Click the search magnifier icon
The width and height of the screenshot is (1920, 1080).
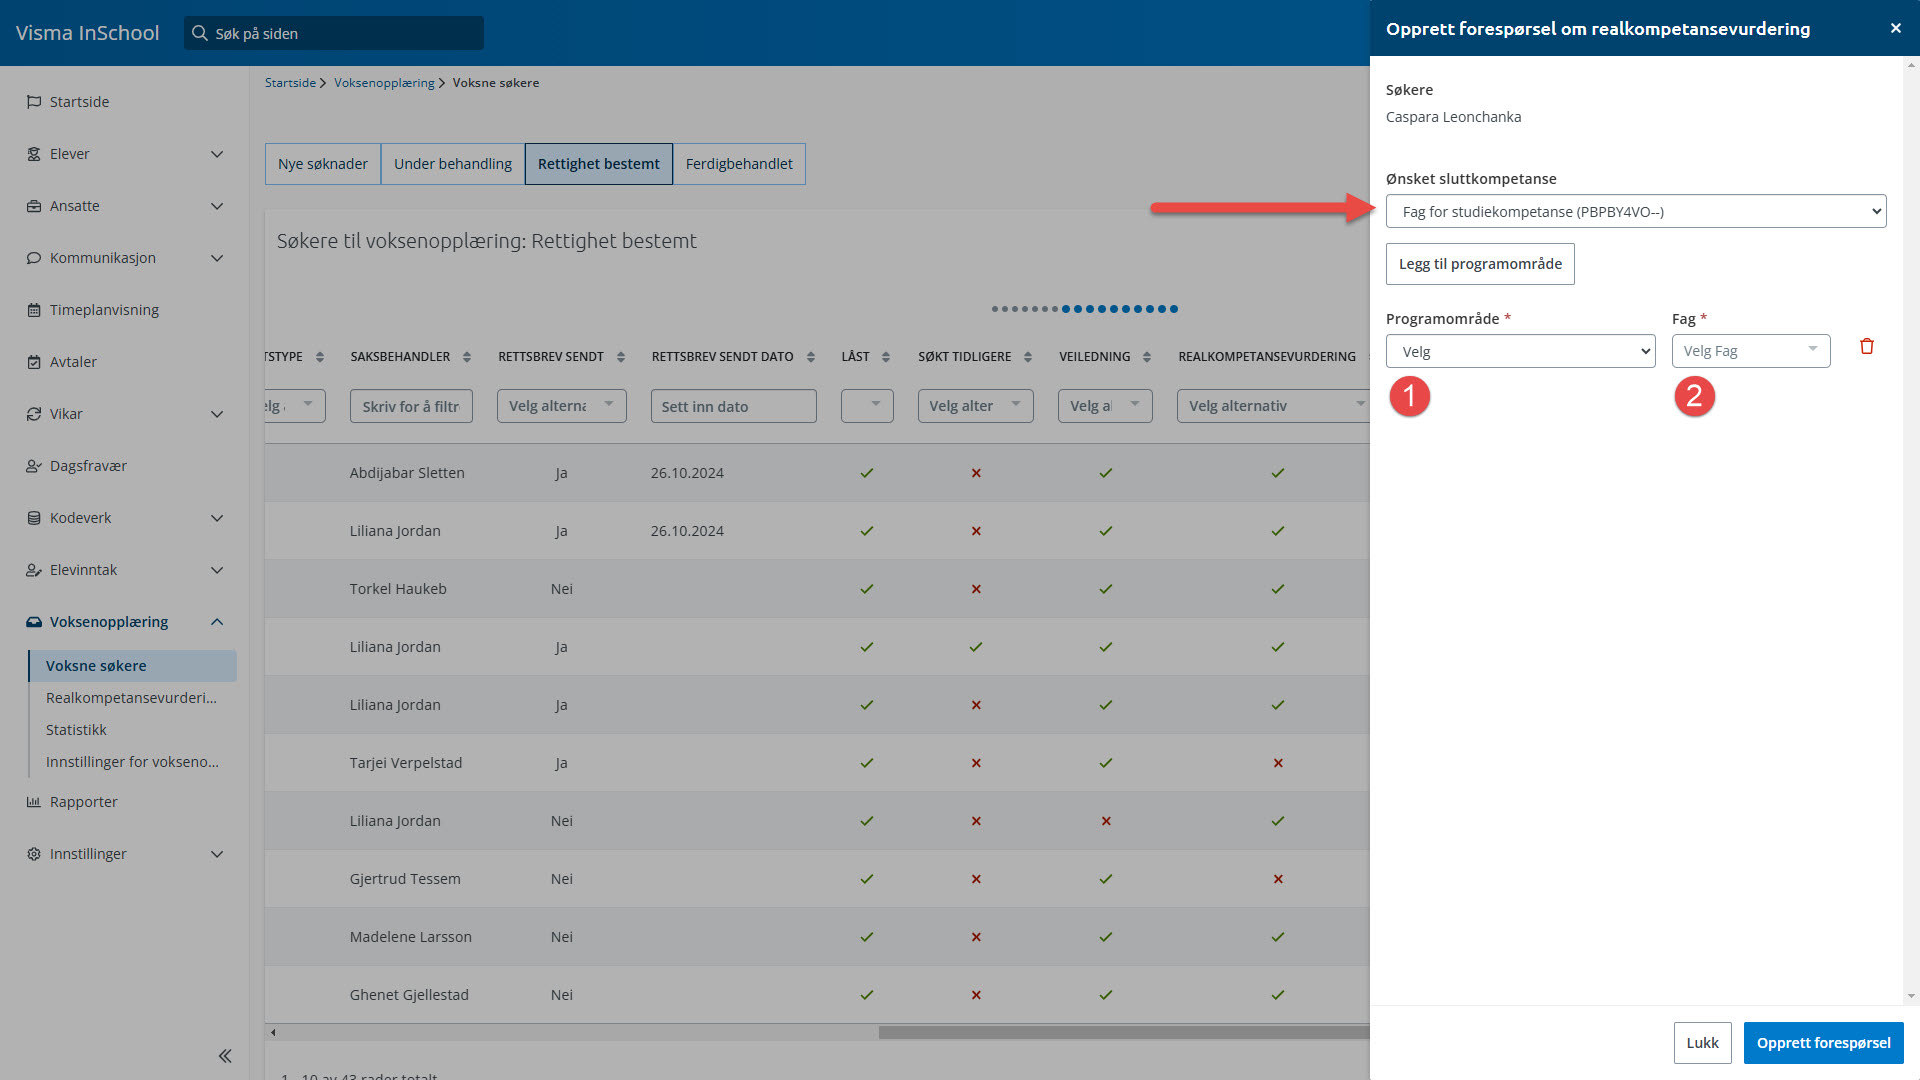point(200,33)
